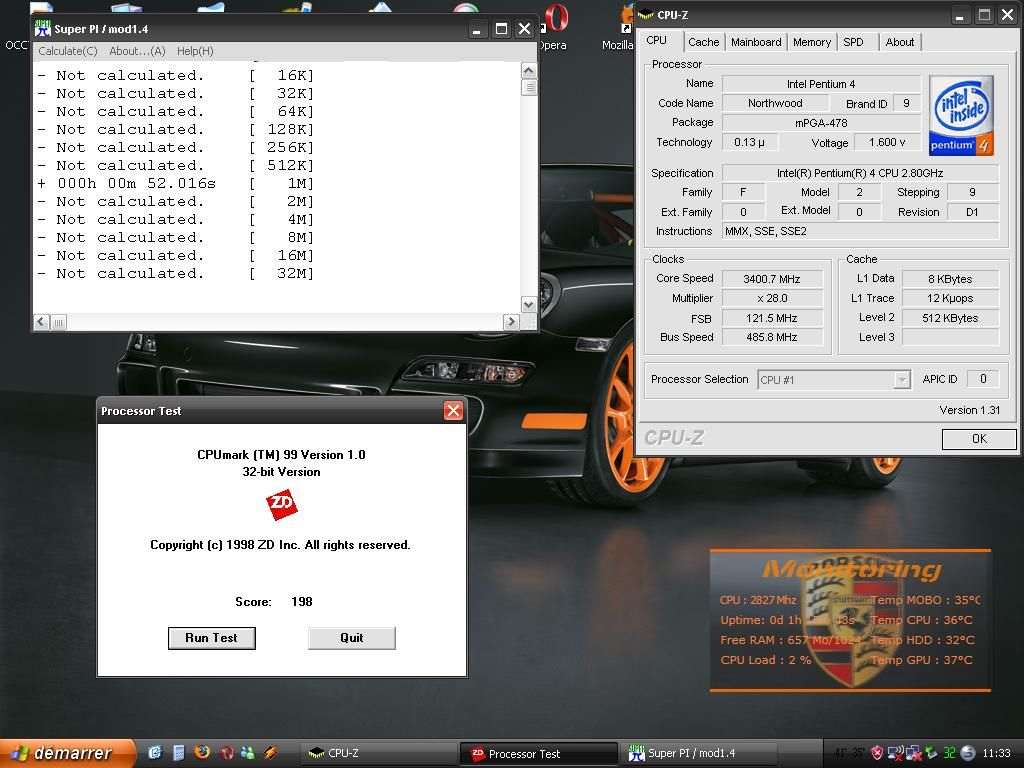Click the CPU-Z title bar chip icon
1024x768 pixels.
click(646, 14)
